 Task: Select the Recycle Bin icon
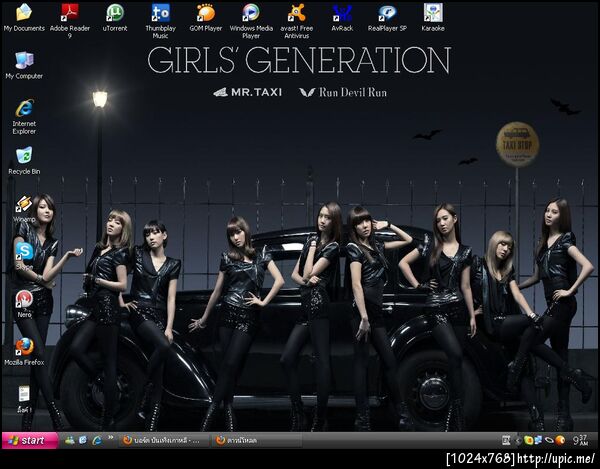[x=24, y=161]
